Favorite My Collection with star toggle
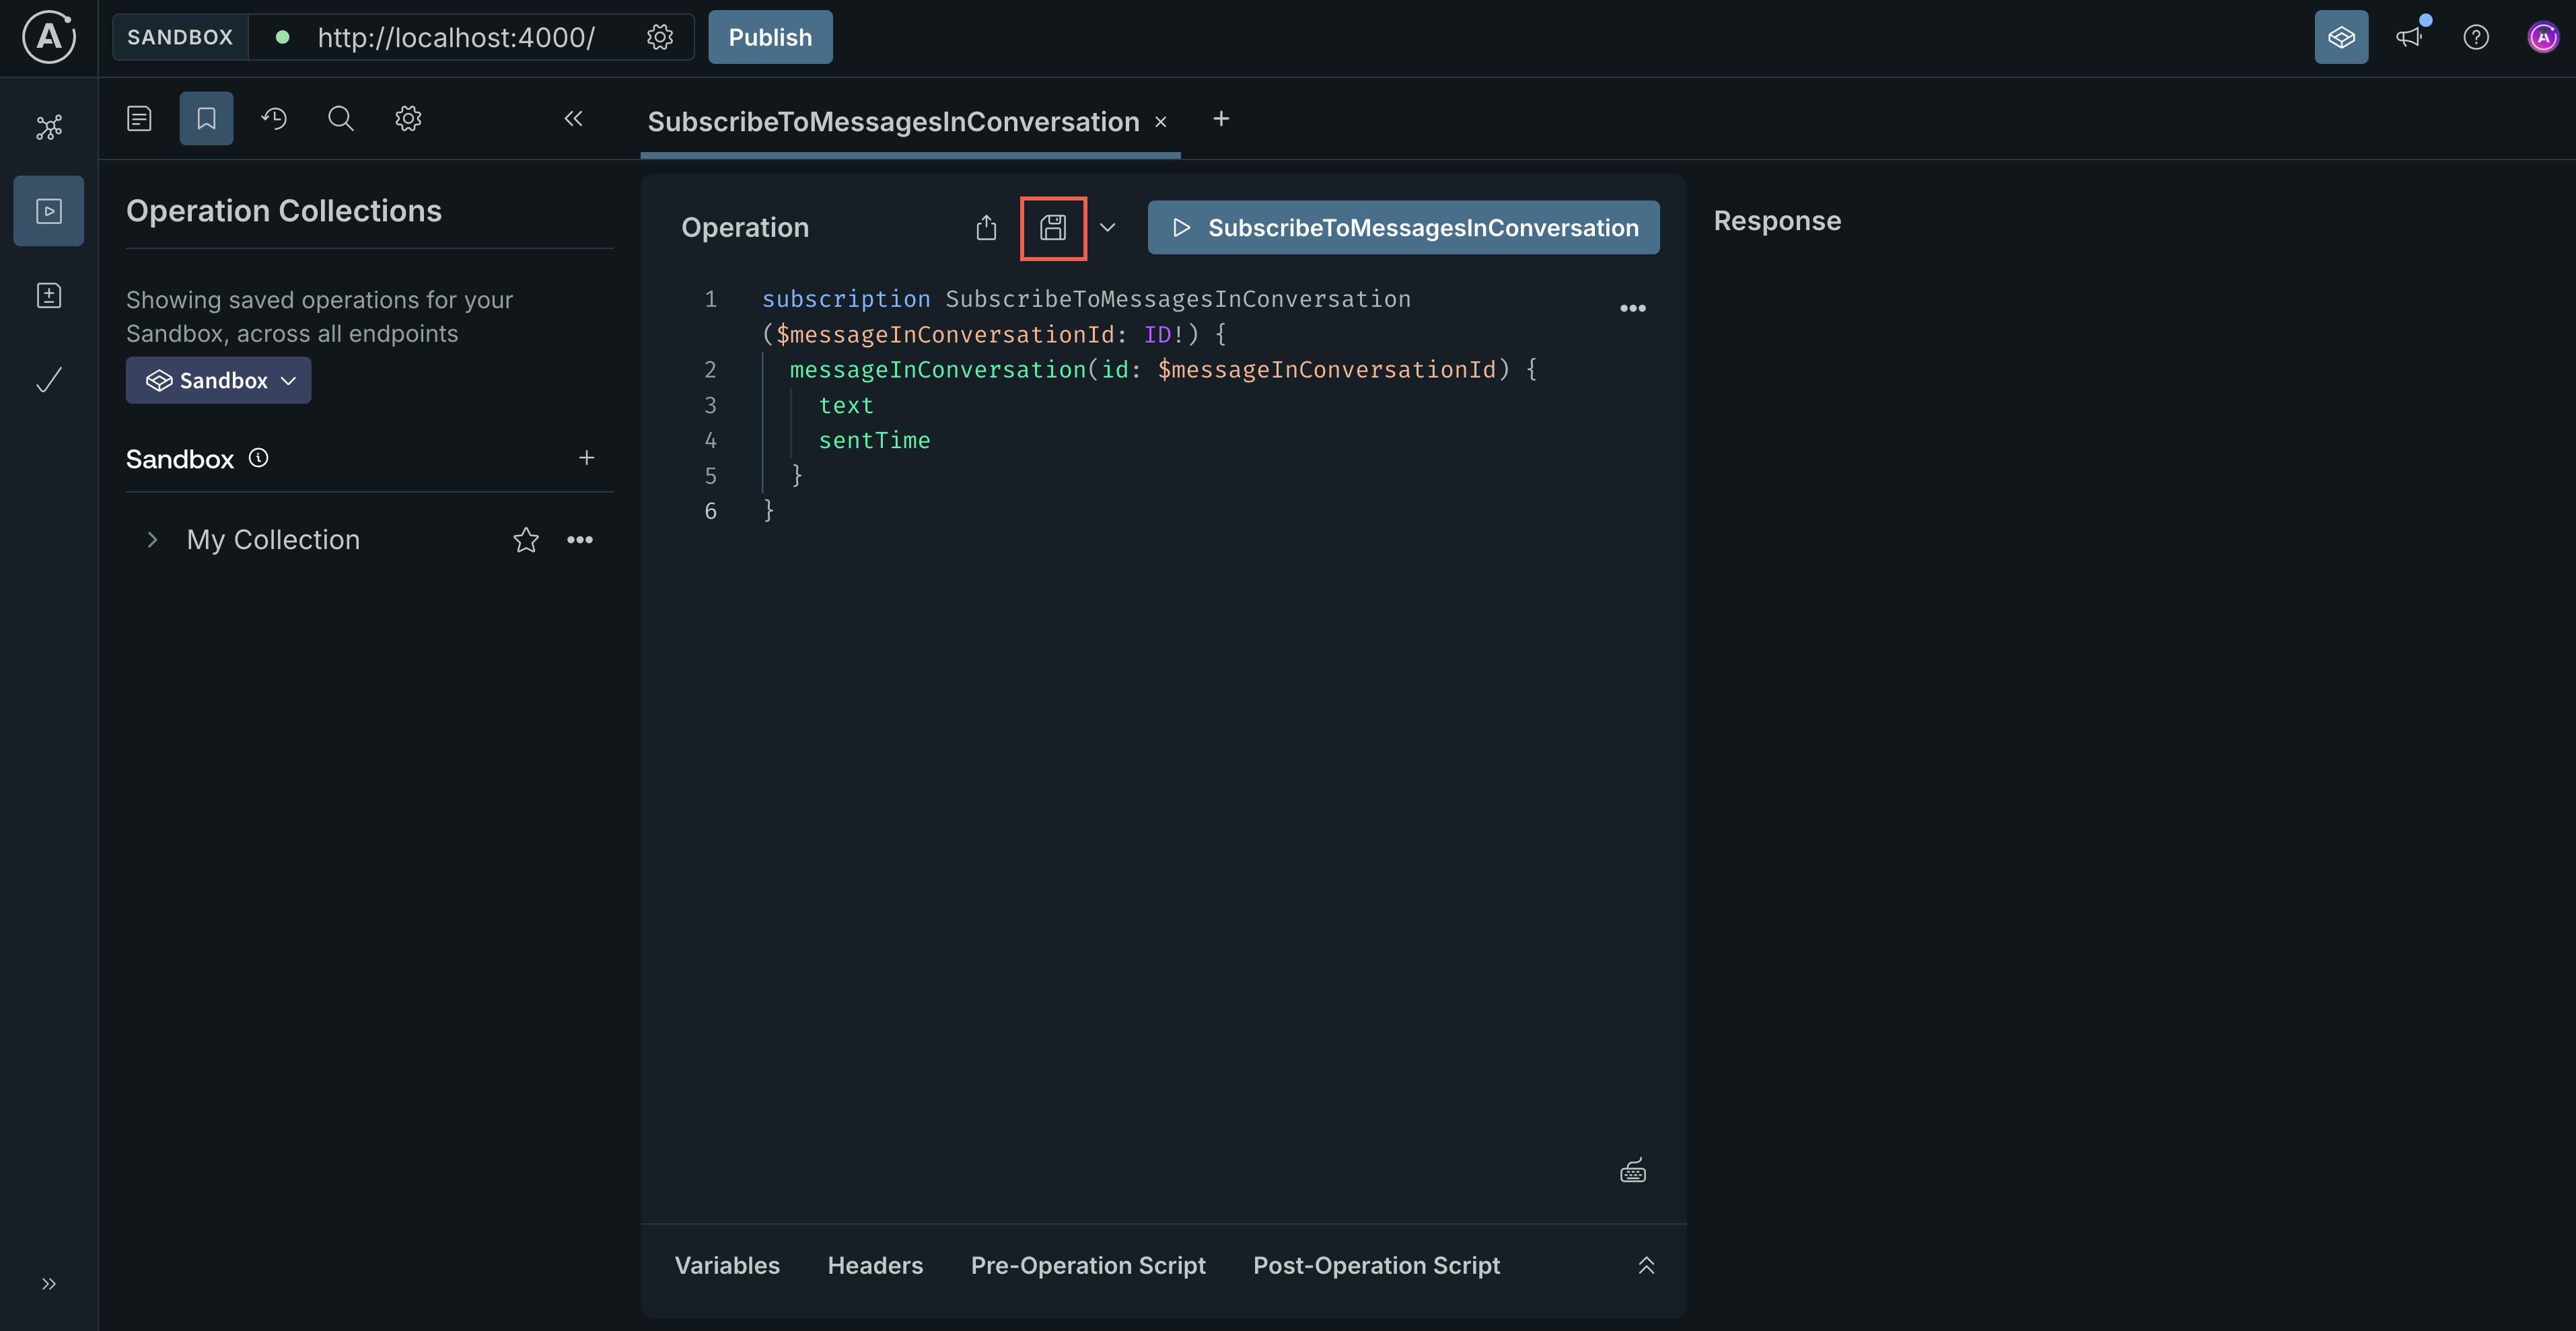 tap(525, 539)
